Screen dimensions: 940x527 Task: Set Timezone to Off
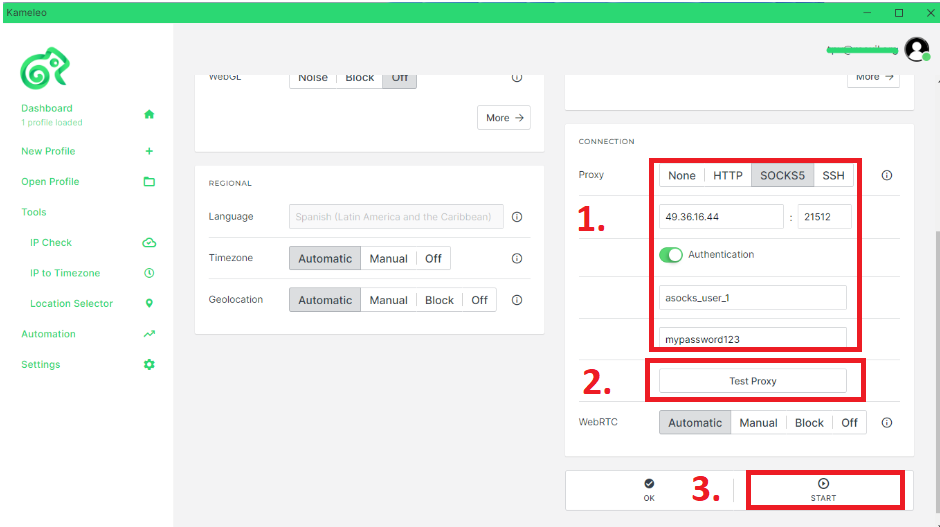[x=433, y=258]
